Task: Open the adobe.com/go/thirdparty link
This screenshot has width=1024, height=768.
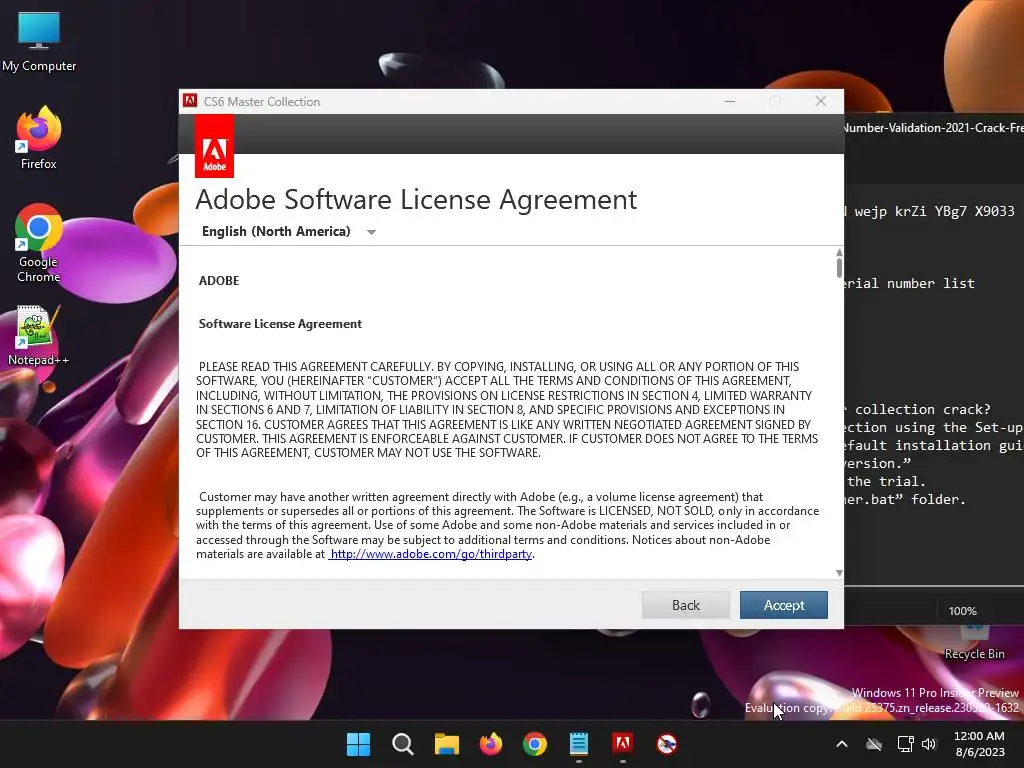Action: pos(431,554)
